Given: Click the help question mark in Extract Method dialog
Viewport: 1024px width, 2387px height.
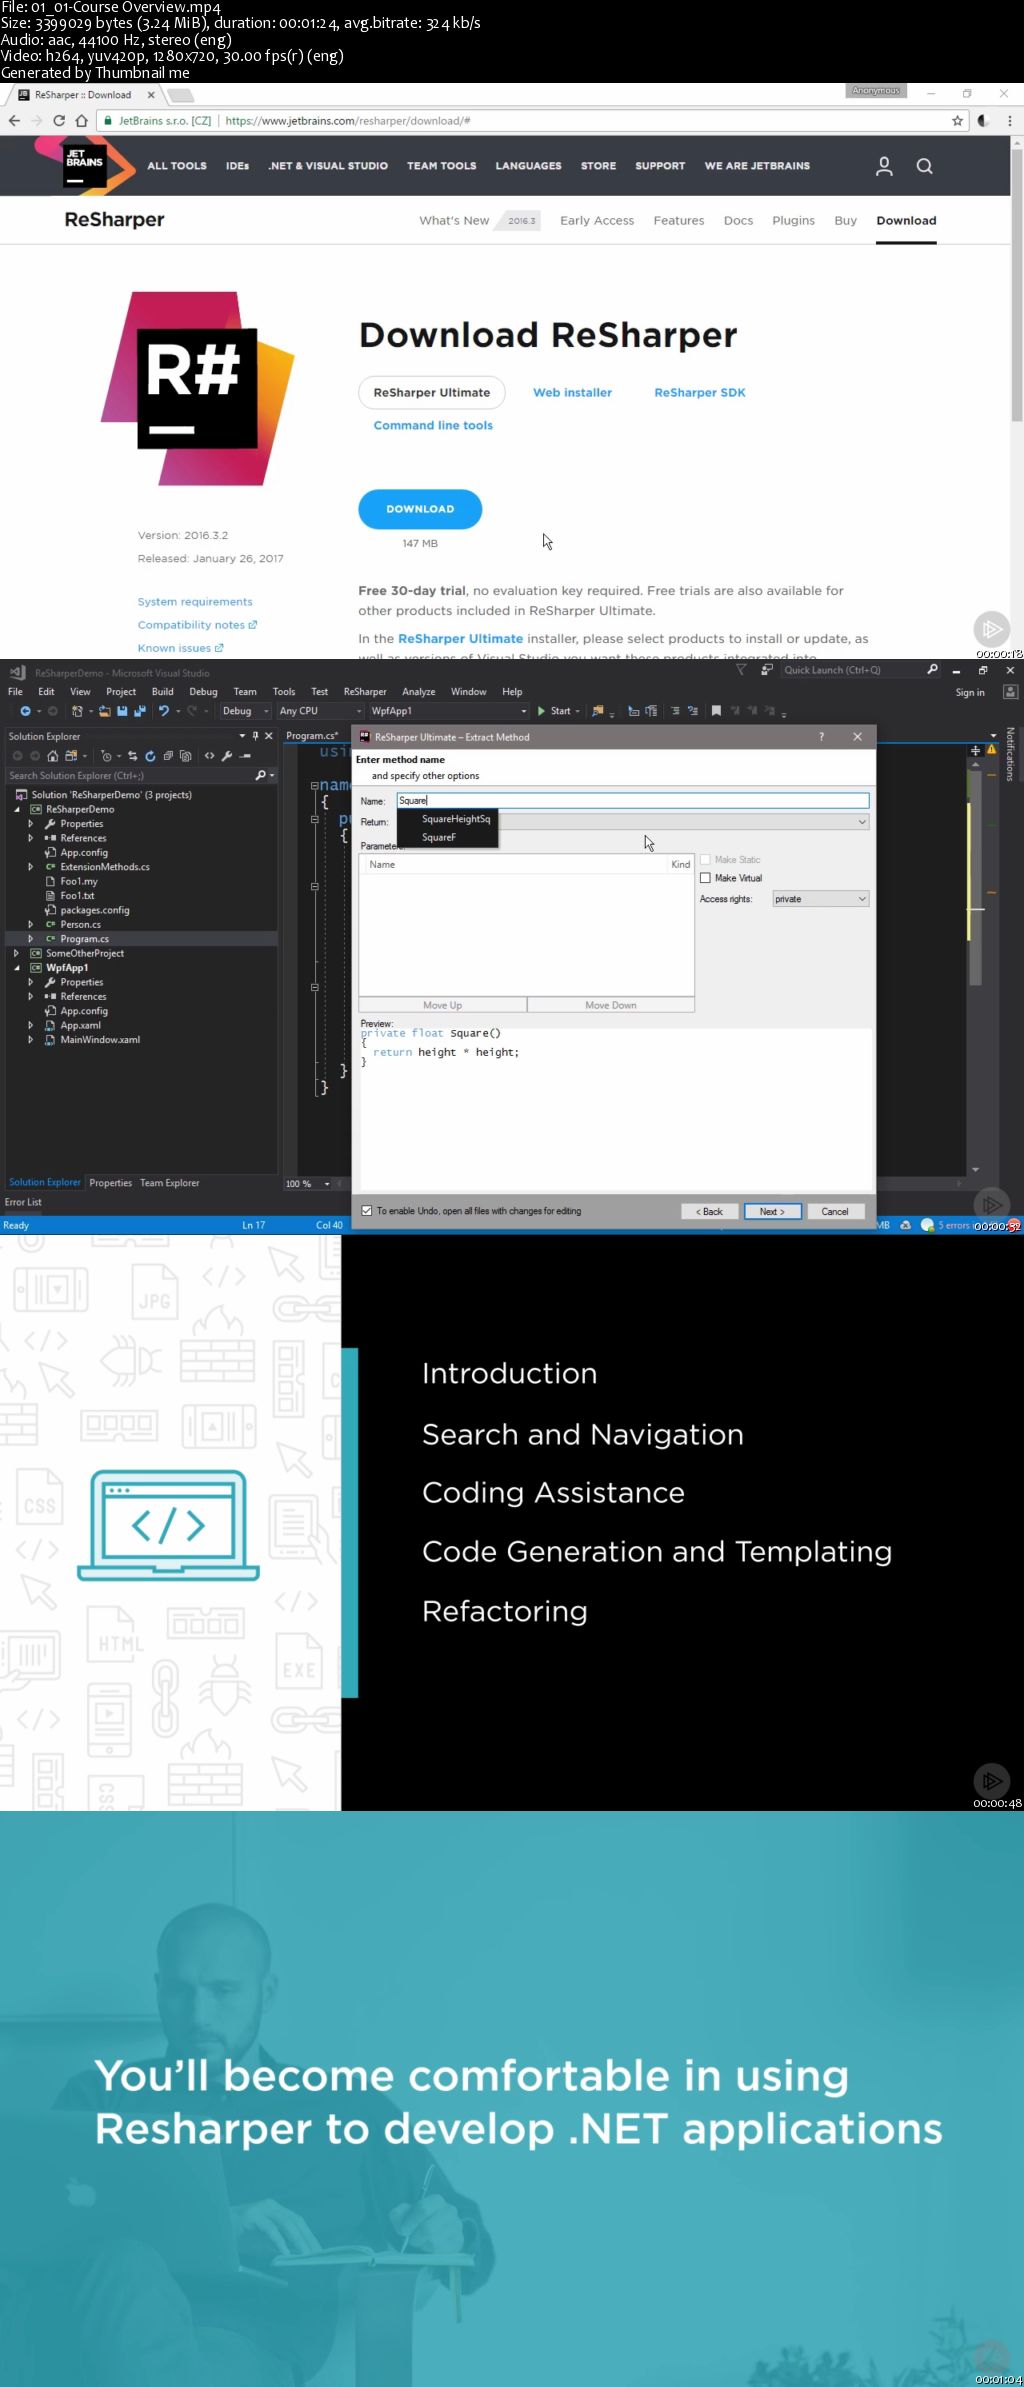Looking at the screenshot, I should tap(822, 737).
